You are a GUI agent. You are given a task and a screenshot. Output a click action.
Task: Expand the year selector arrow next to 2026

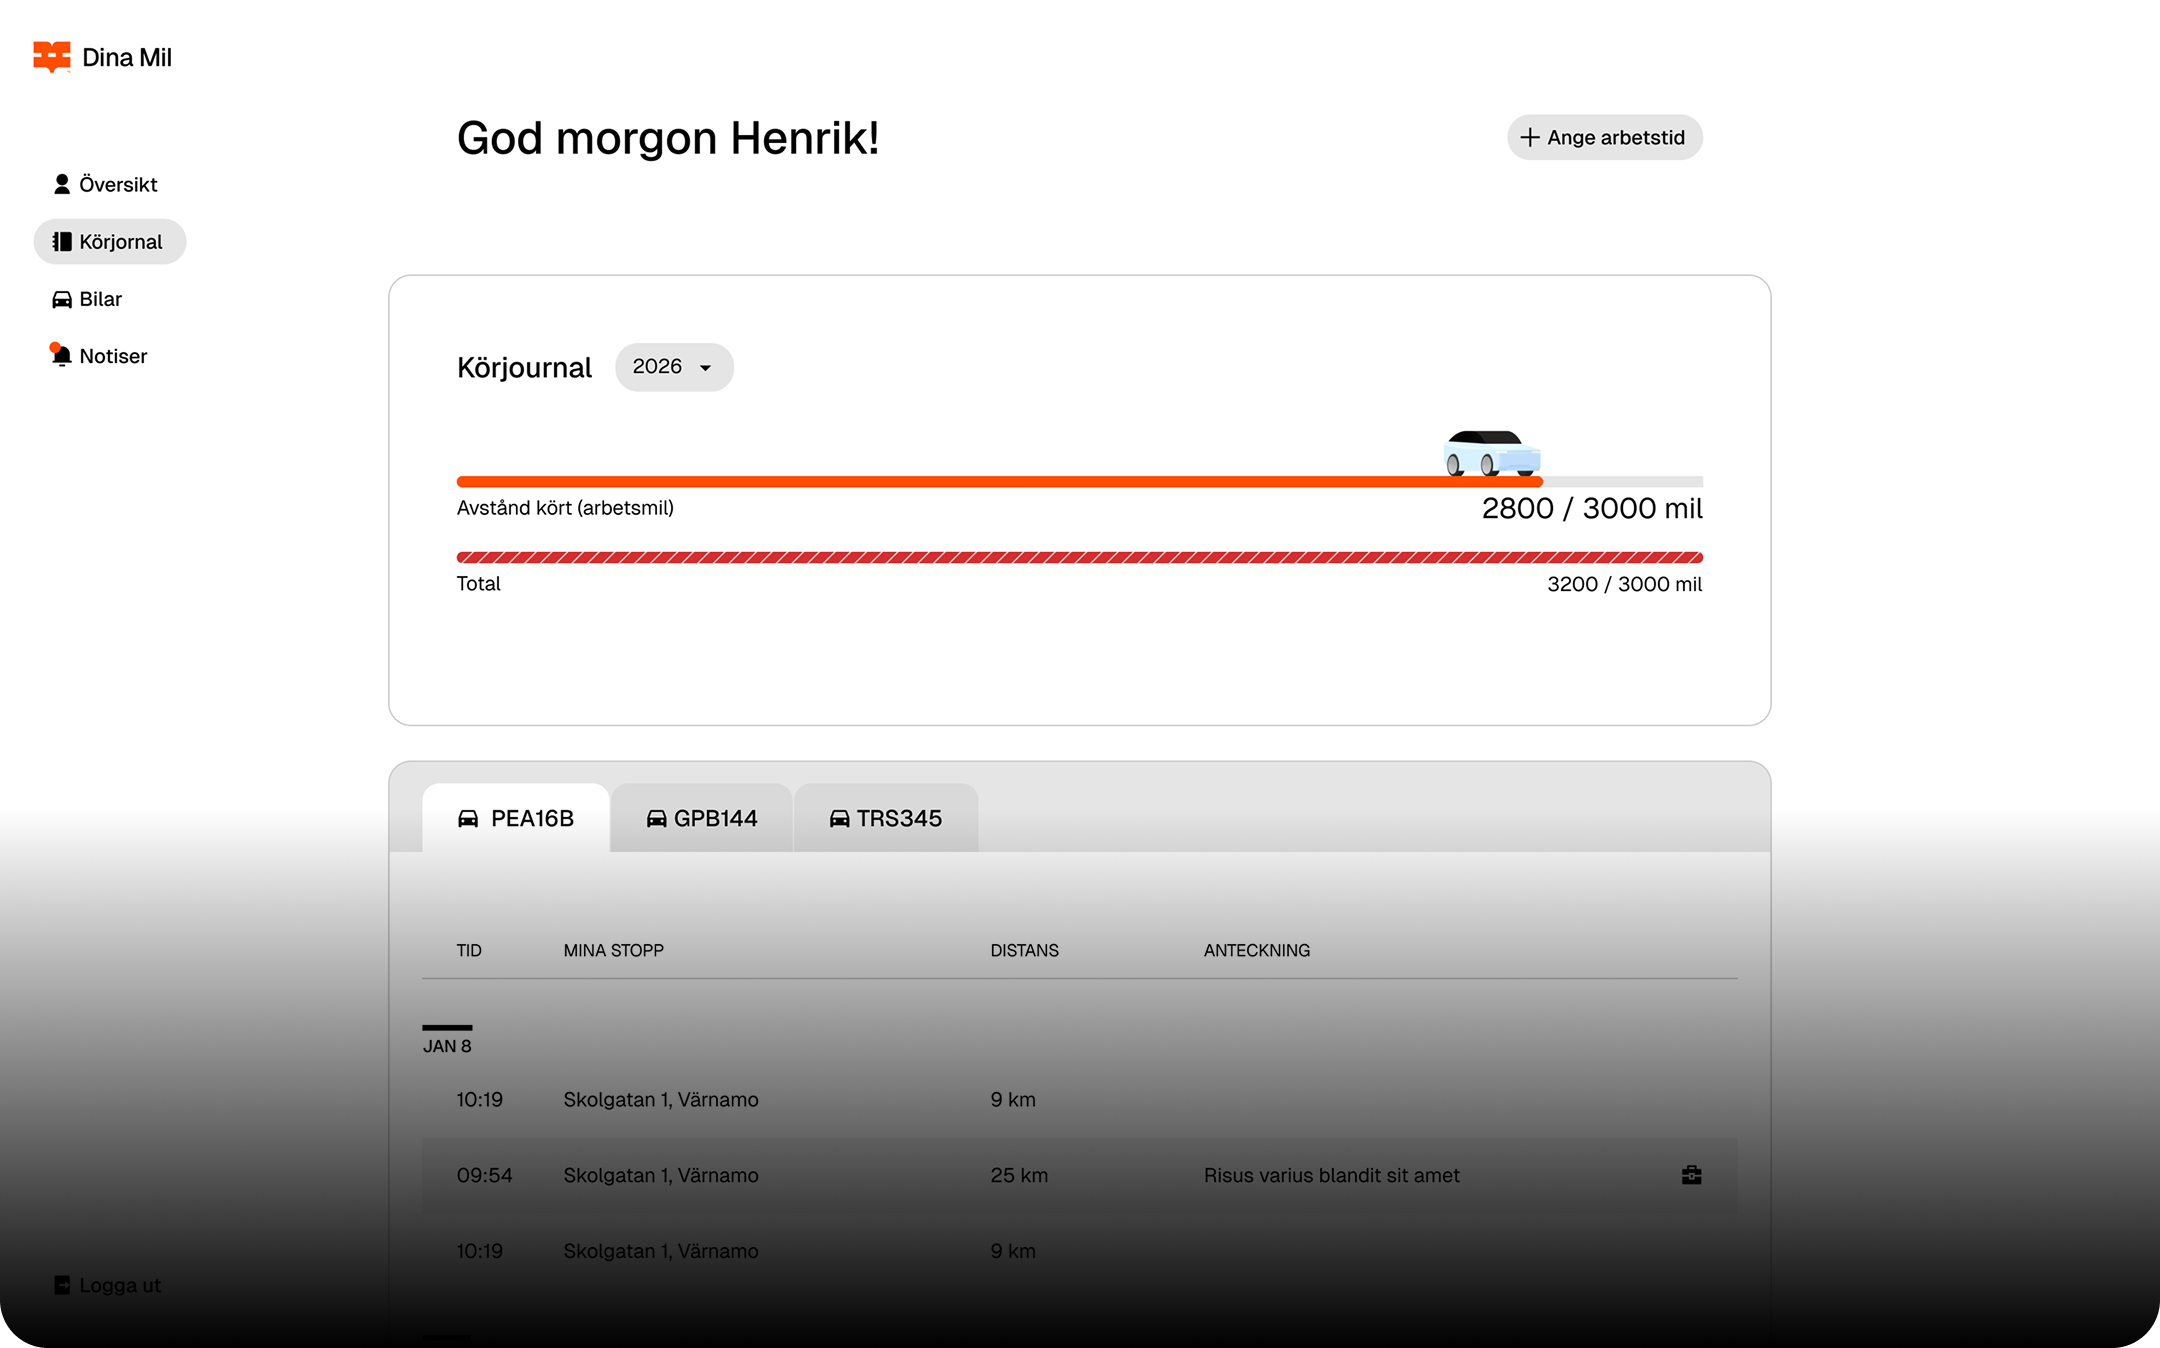(705, 368)
